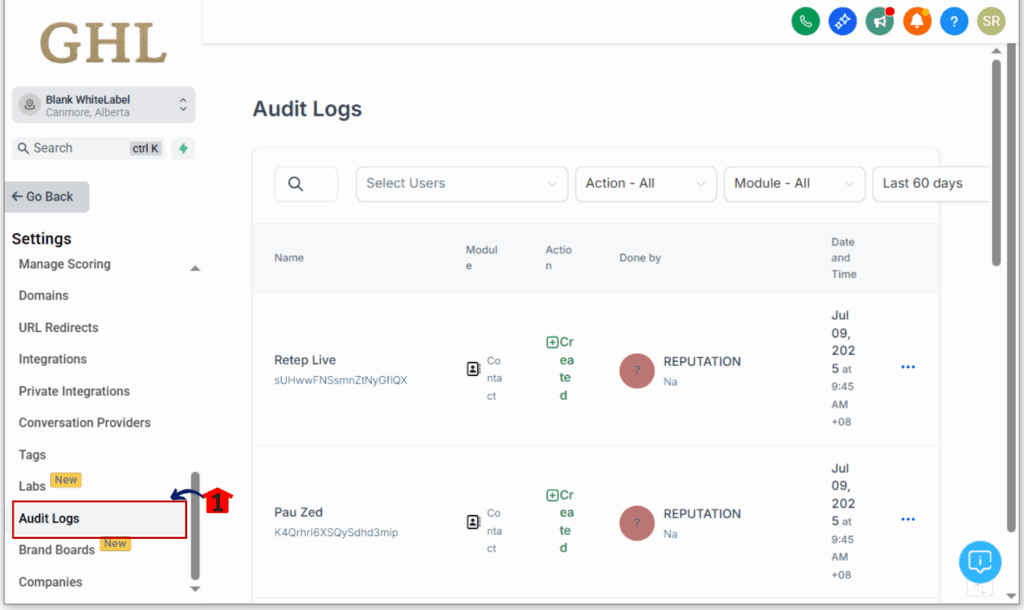Open the blue AI sparkle icon

[x=843, y=21]
